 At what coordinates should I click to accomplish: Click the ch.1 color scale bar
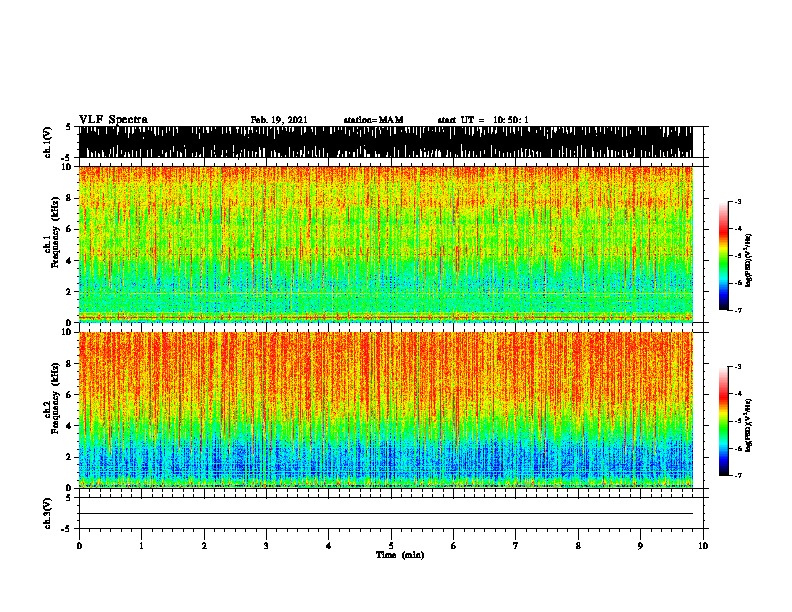tap(723, 256)
